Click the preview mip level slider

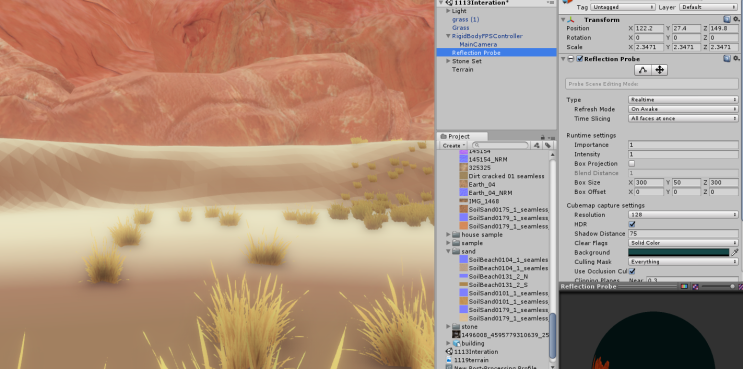coord(719,287)
